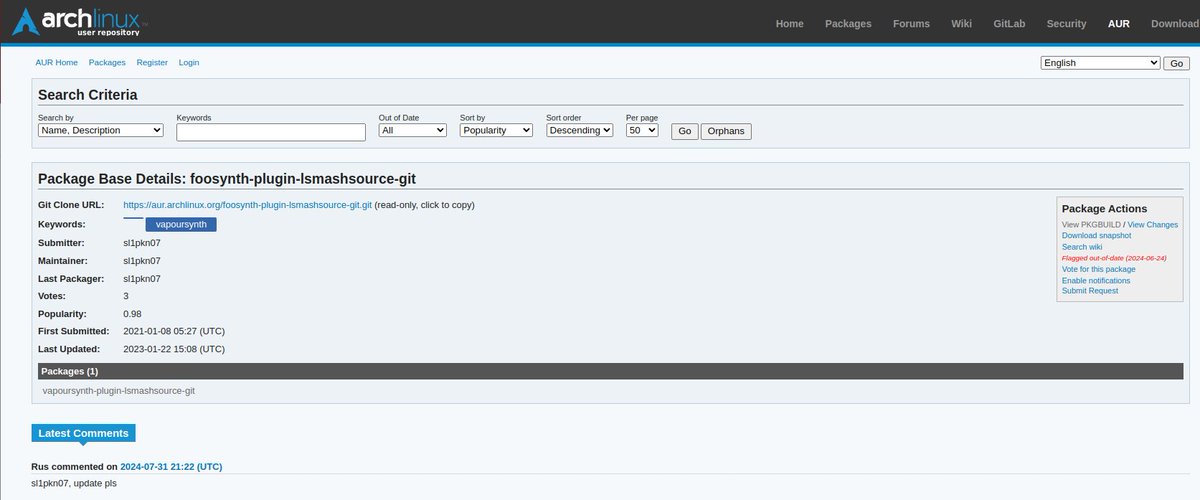
Task: Click the Orphans button
Action: pos(726,131)
